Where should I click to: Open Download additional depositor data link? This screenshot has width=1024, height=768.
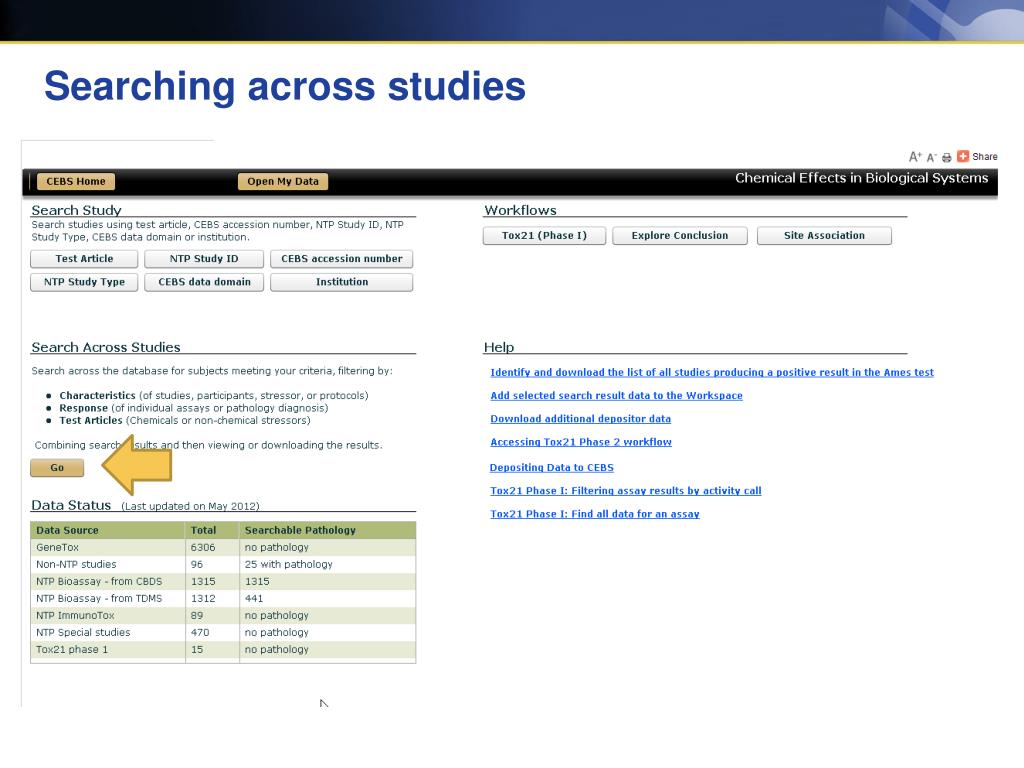(x=581, y=419)
